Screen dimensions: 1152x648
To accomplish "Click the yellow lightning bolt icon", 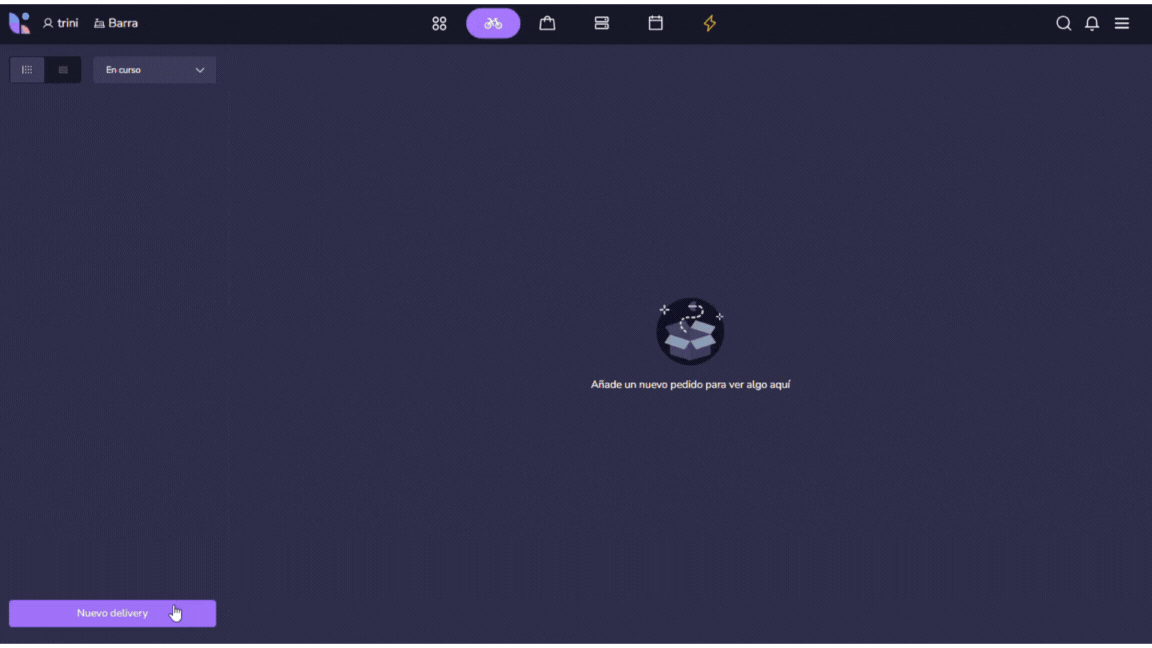I will pos(710,24).
